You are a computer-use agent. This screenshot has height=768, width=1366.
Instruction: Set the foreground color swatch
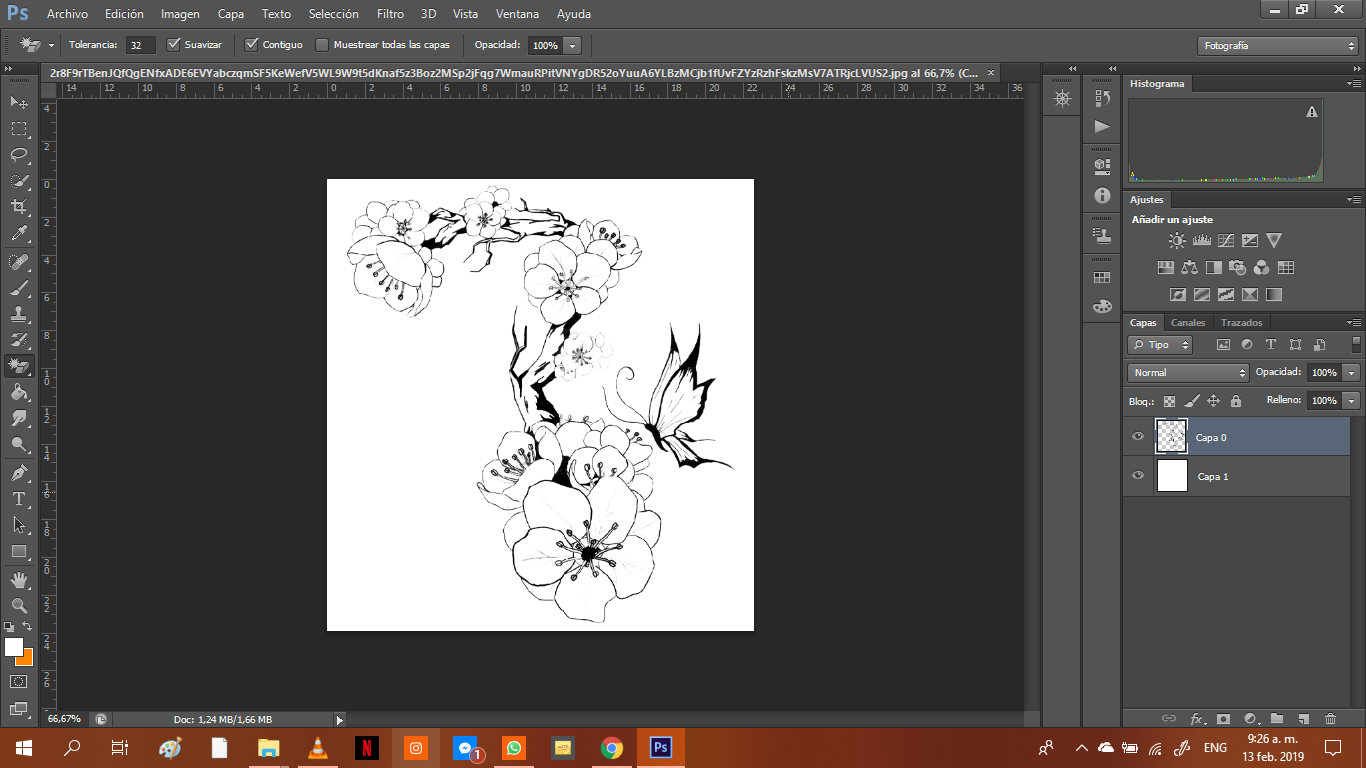coord(13,647)
